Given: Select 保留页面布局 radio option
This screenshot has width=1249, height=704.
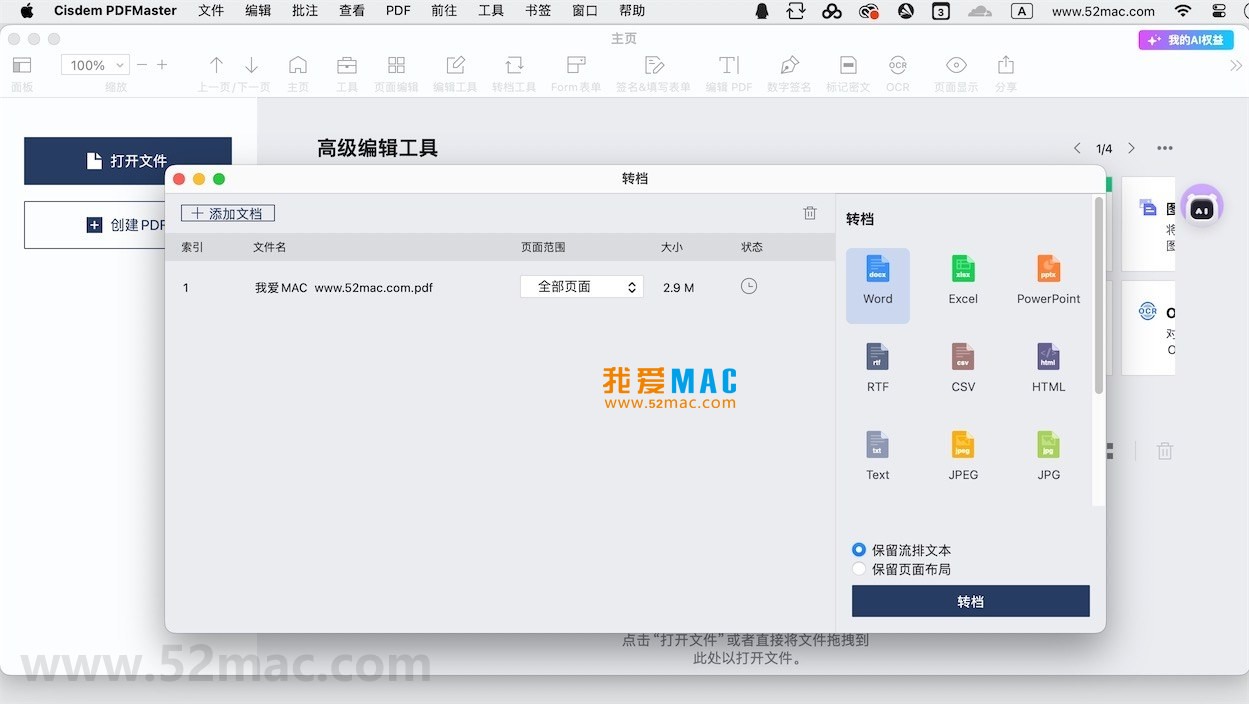Looking at the screenshot, I should pos(859,569).
